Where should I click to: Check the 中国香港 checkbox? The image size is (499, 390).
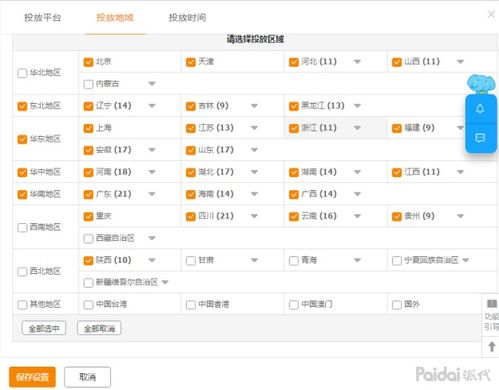[x=191, y=305]
